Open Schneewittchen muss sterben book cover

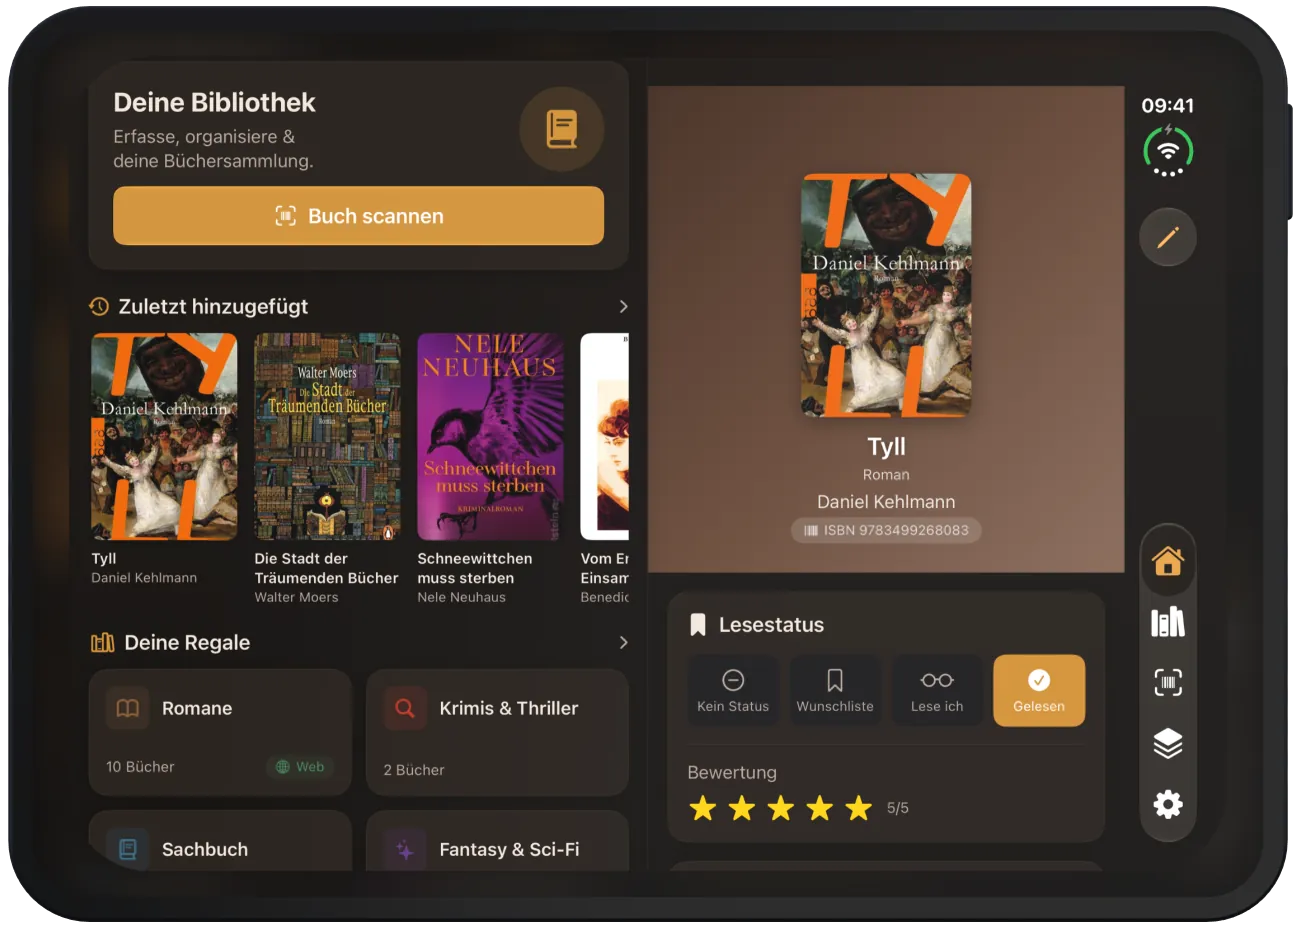490,437
